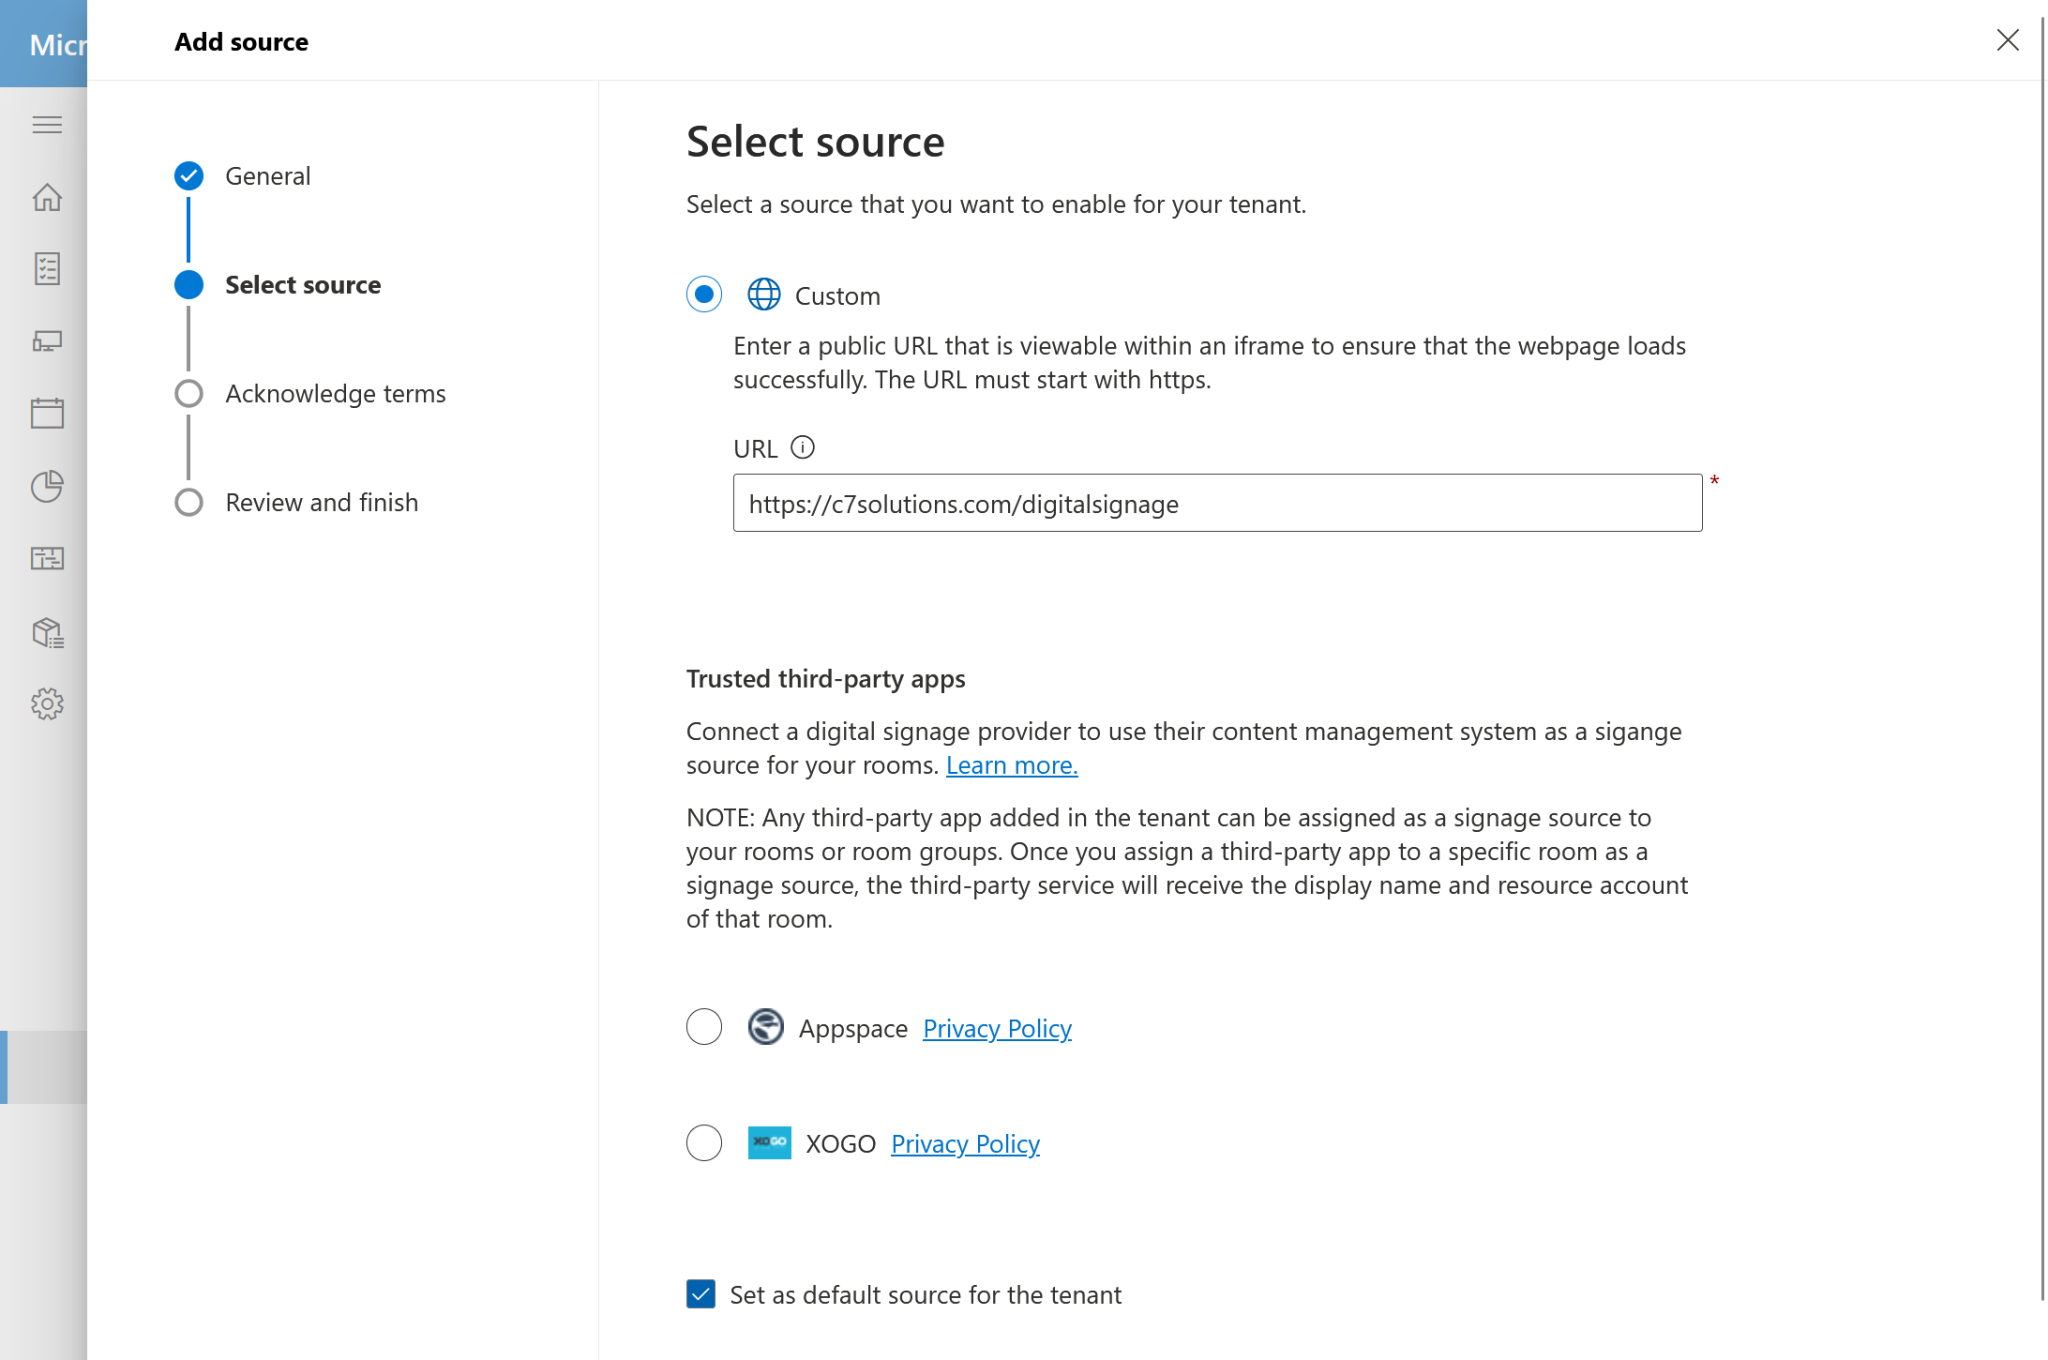Select the Custom source radio button
Image resolution: width=2048 pixels, height=1360 pixels.
[704, 295]
